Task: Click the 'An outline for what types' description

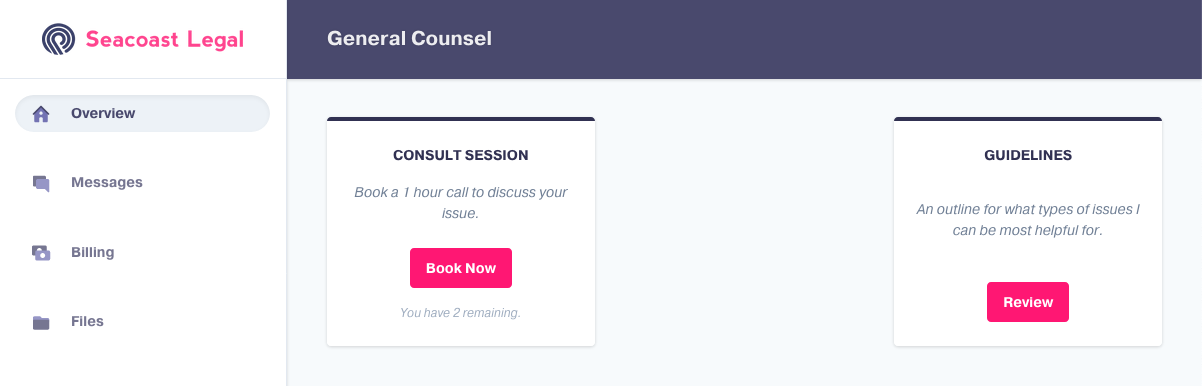Action: 1028,220
